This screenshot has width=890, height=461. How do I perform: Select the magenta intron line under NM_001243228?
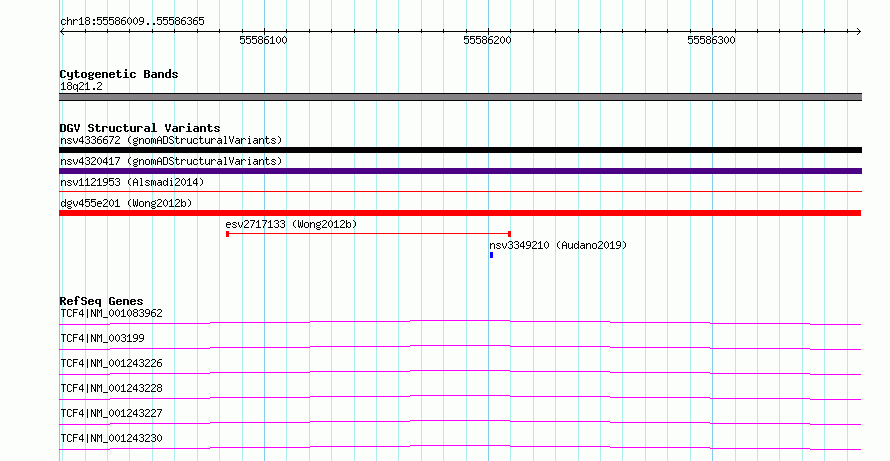[460, 397]
